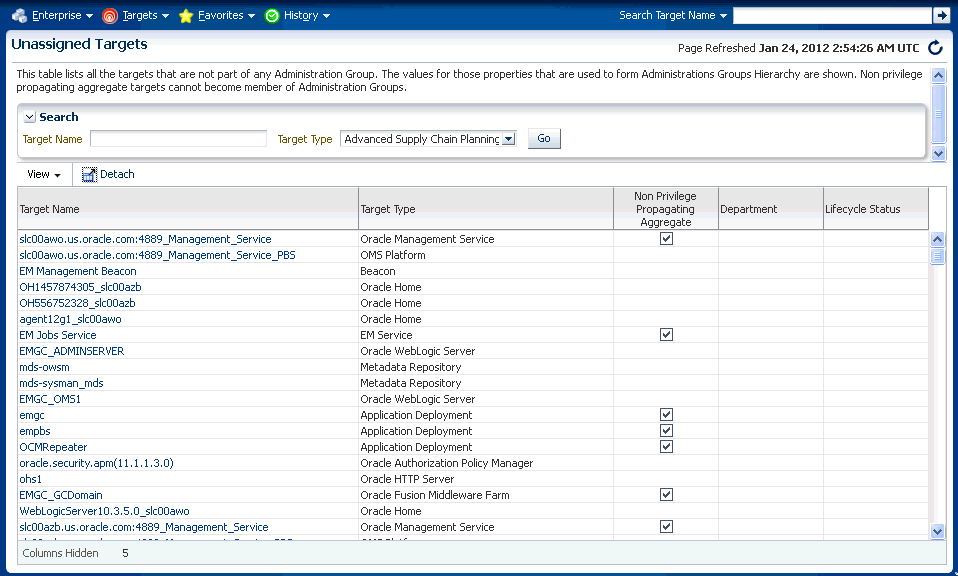Click the Lifecycle Status column header
Screen dimensions: 958x576
[876, 209]
